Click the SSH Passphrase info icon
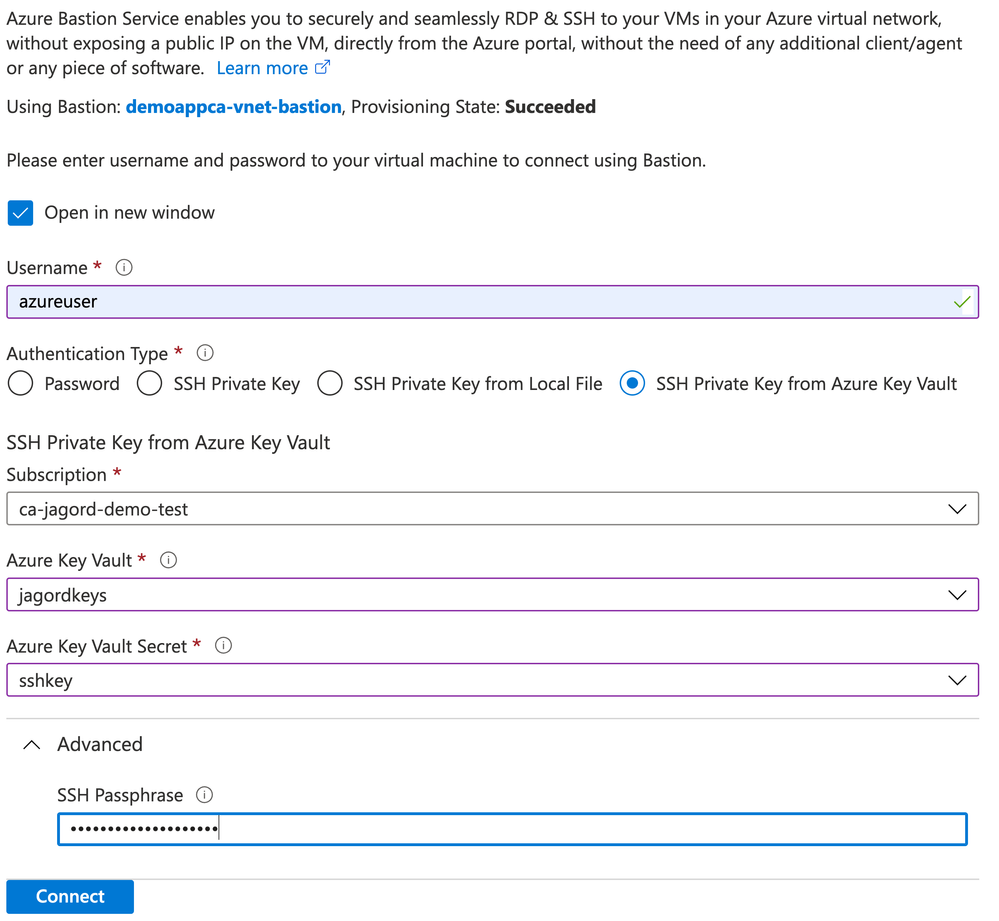This screenshot has width=999, height=921. tap(205, 795)
